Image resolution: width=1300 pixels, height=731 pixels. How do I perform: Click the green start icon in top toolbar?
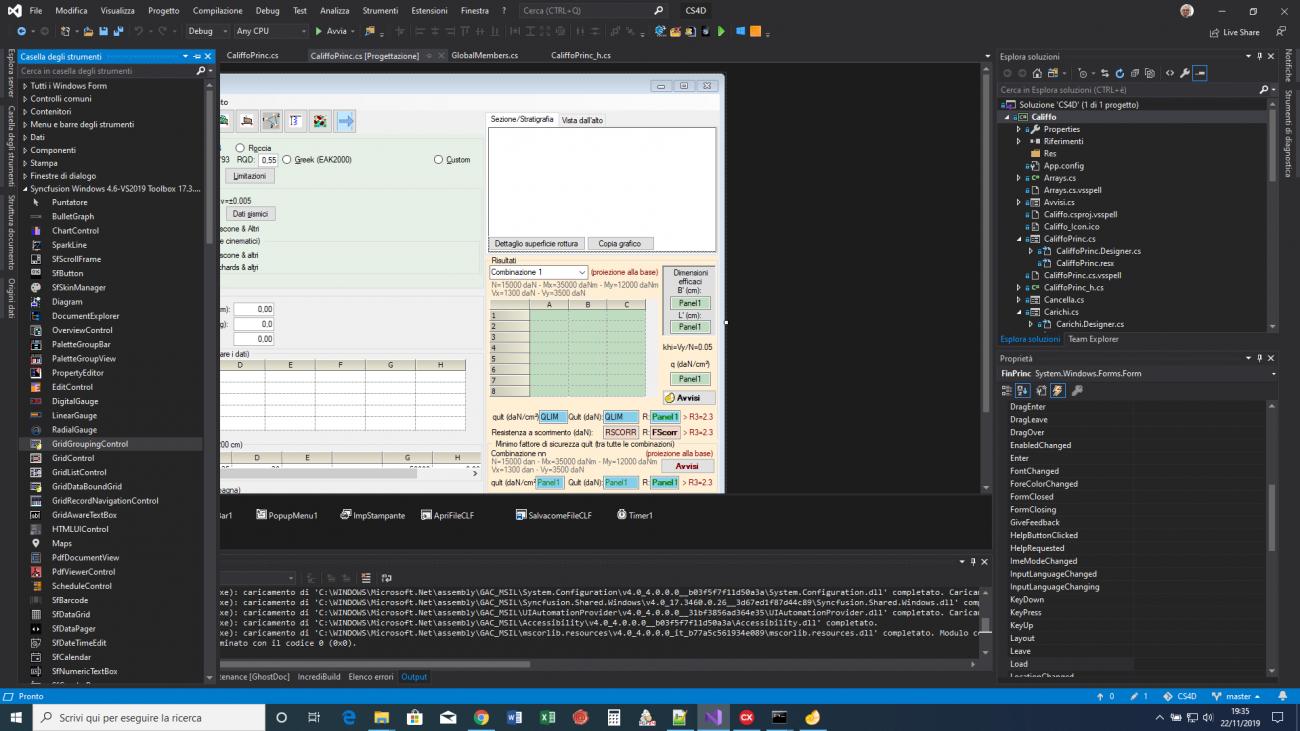(721, 31)
